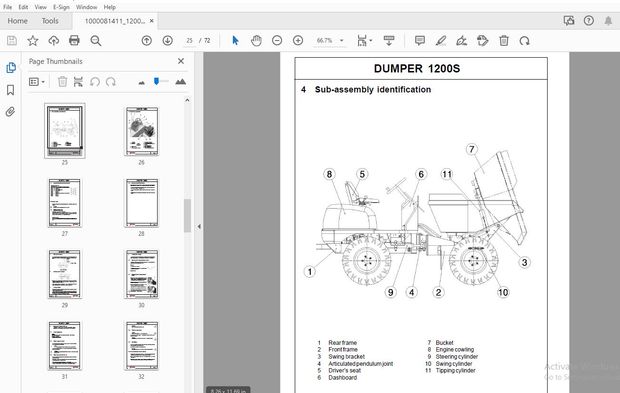Click the thumbnail size slider handle
This screenshot has height=393, width=620.
[157, 81]
